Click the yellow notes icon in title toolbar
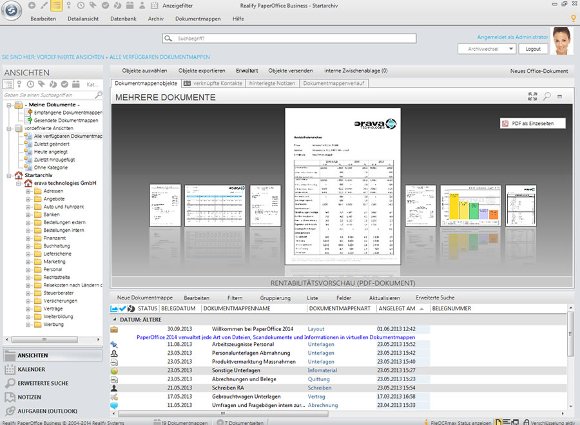This screenshot has width=580, height=425. click(56, 6)
